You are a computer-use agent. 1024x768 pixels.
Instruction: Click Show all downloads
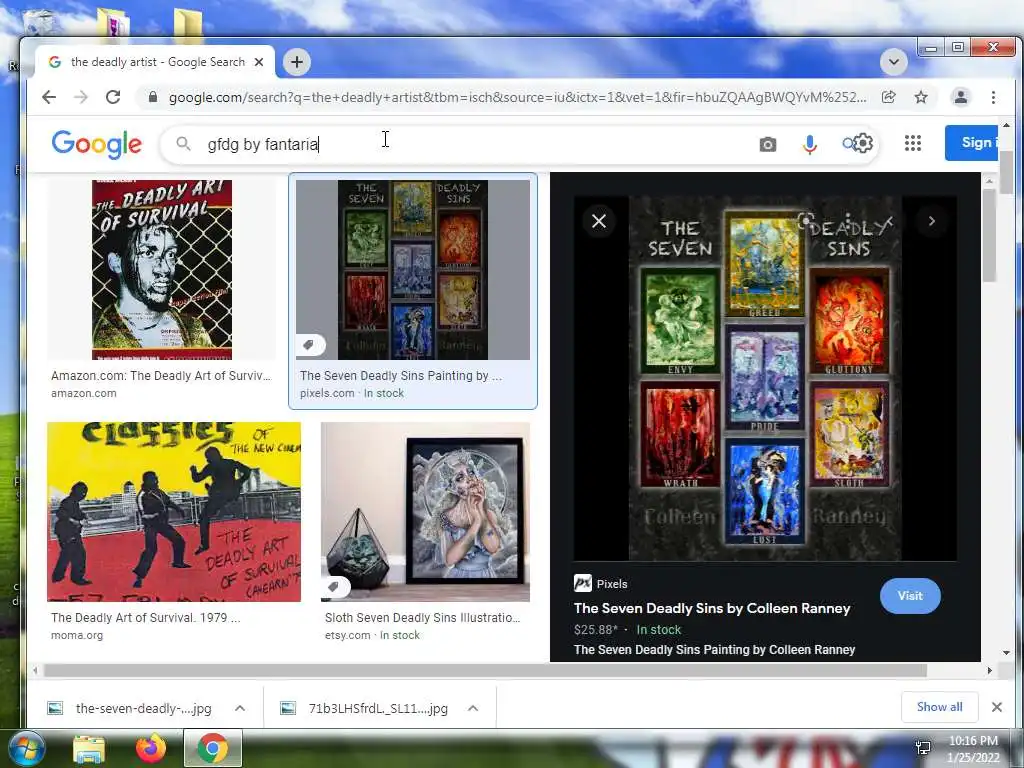click(939, 707)
